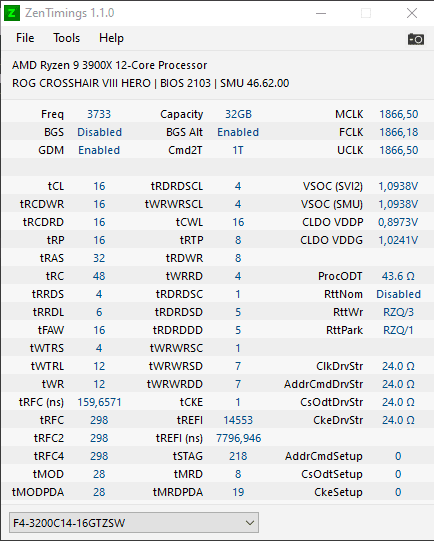Viewport: 434px width, 541px height.
Task: Click the ZenTimings app logo icon
Action: coord(12,13)
